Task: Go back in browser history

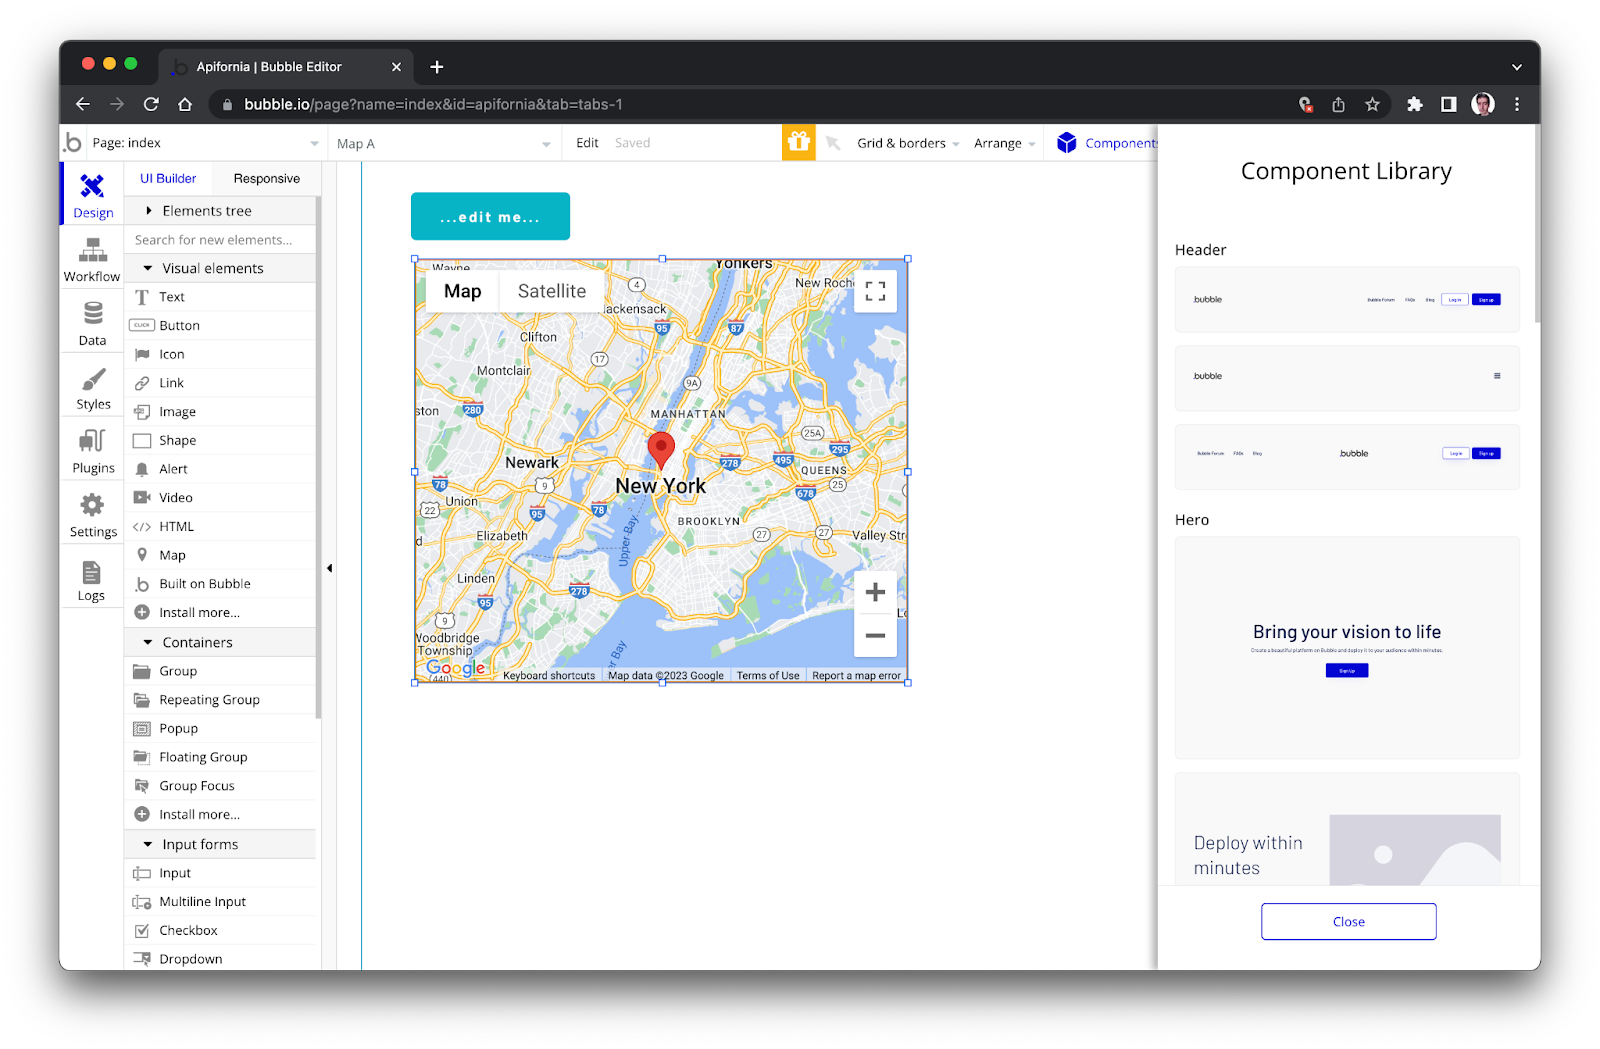Action: 83,104
